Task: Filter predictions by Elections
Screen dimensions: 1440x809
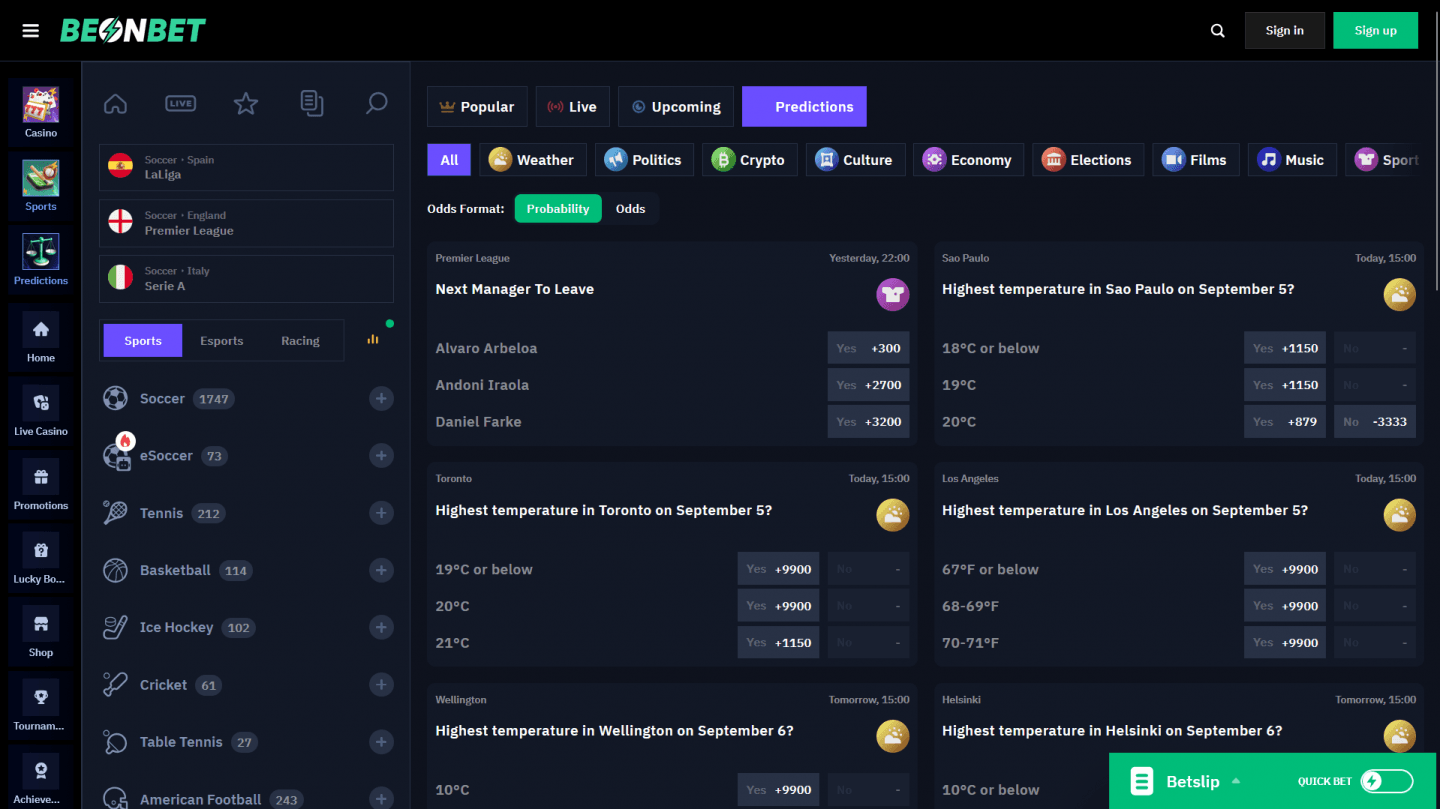Action: [1087, 160]
